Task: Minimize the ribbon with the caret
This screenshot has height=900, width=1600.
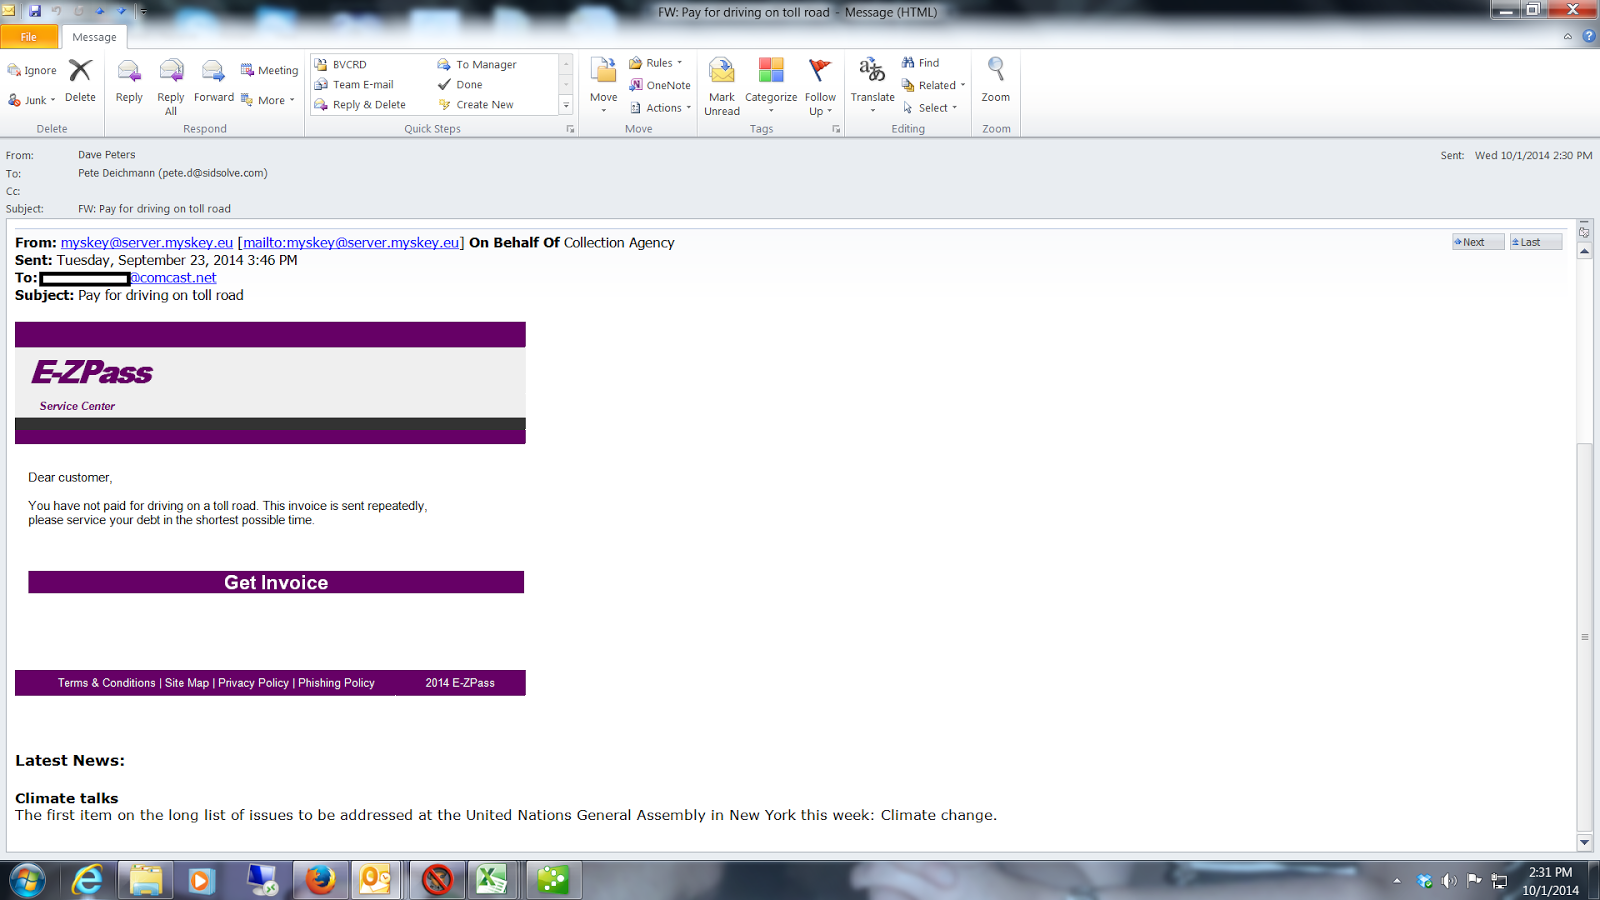Action: (1568, 36)
